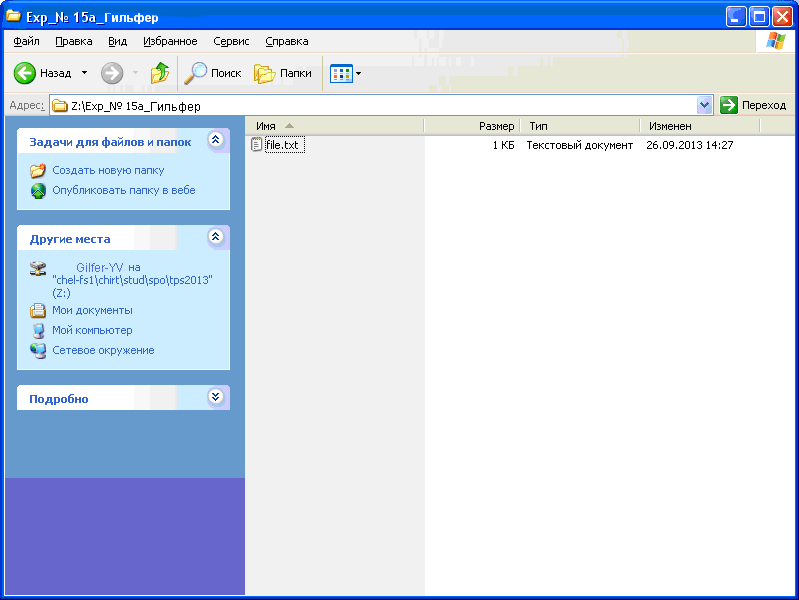Screen dimensions: 799x600
Task: Sort files by the Тип column header
Action: click(580, 126)
